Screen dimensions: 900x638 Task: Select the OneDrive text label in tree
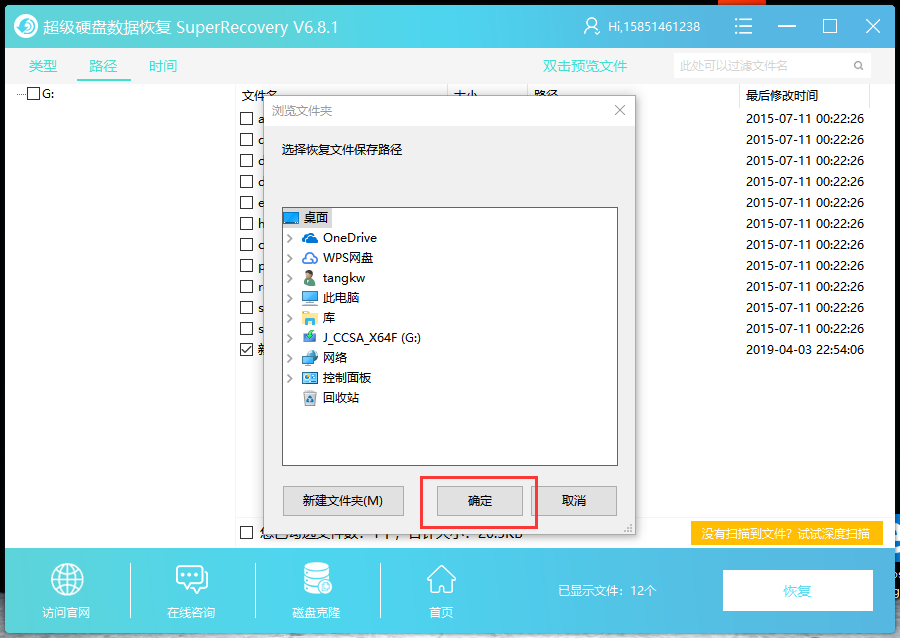(350, 238)
